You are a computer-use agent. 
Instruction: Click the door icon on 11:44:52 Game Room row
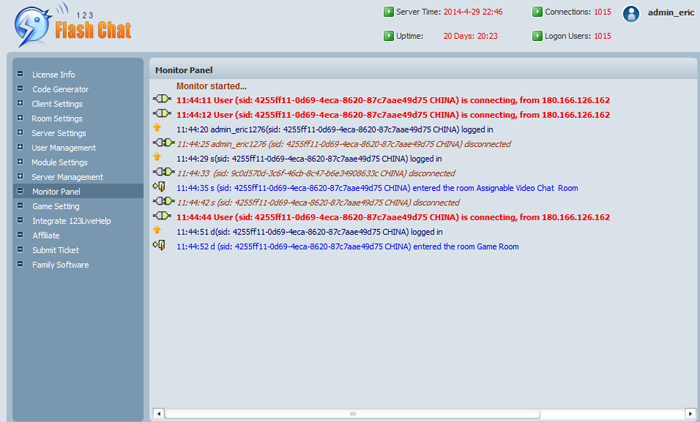click(159, 245)
